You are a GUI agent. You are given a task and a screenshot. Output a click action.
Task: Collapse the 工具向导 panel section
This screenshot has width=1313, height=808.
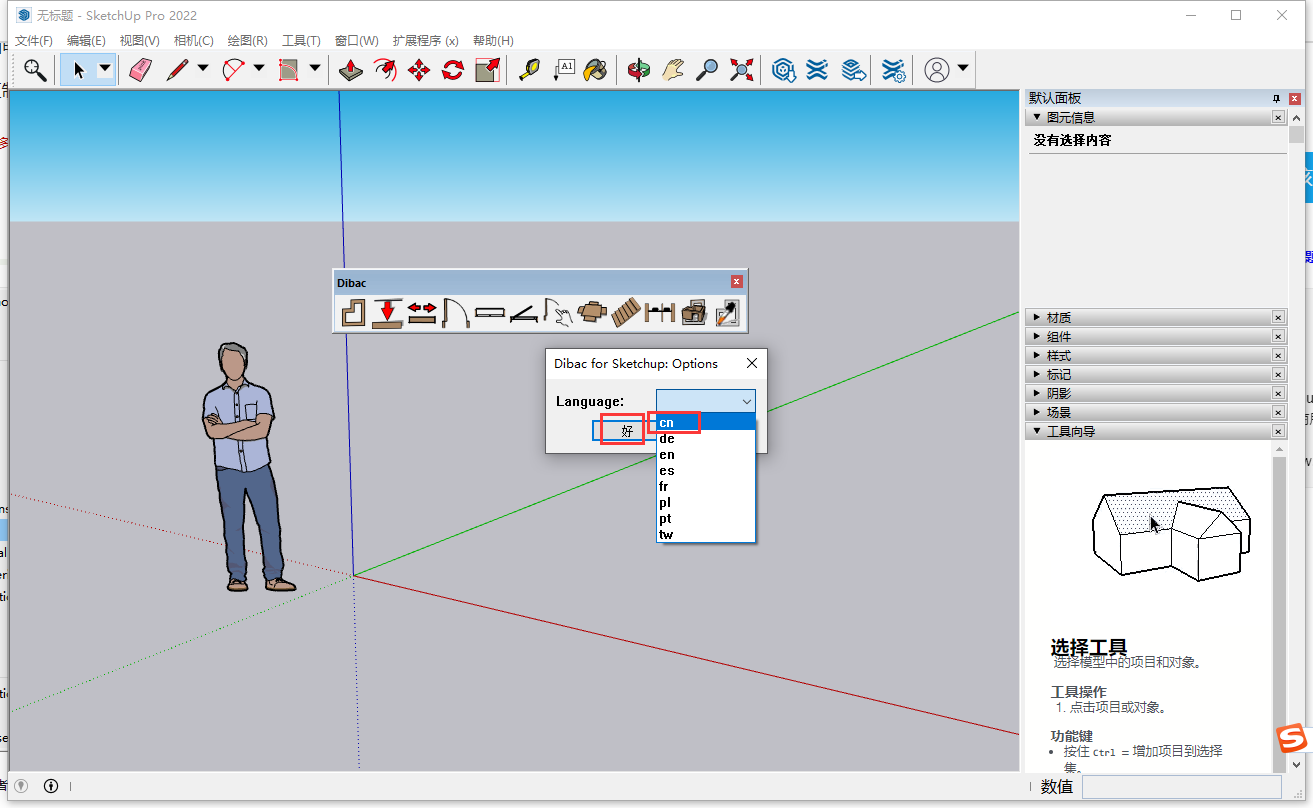[1070, 431]
